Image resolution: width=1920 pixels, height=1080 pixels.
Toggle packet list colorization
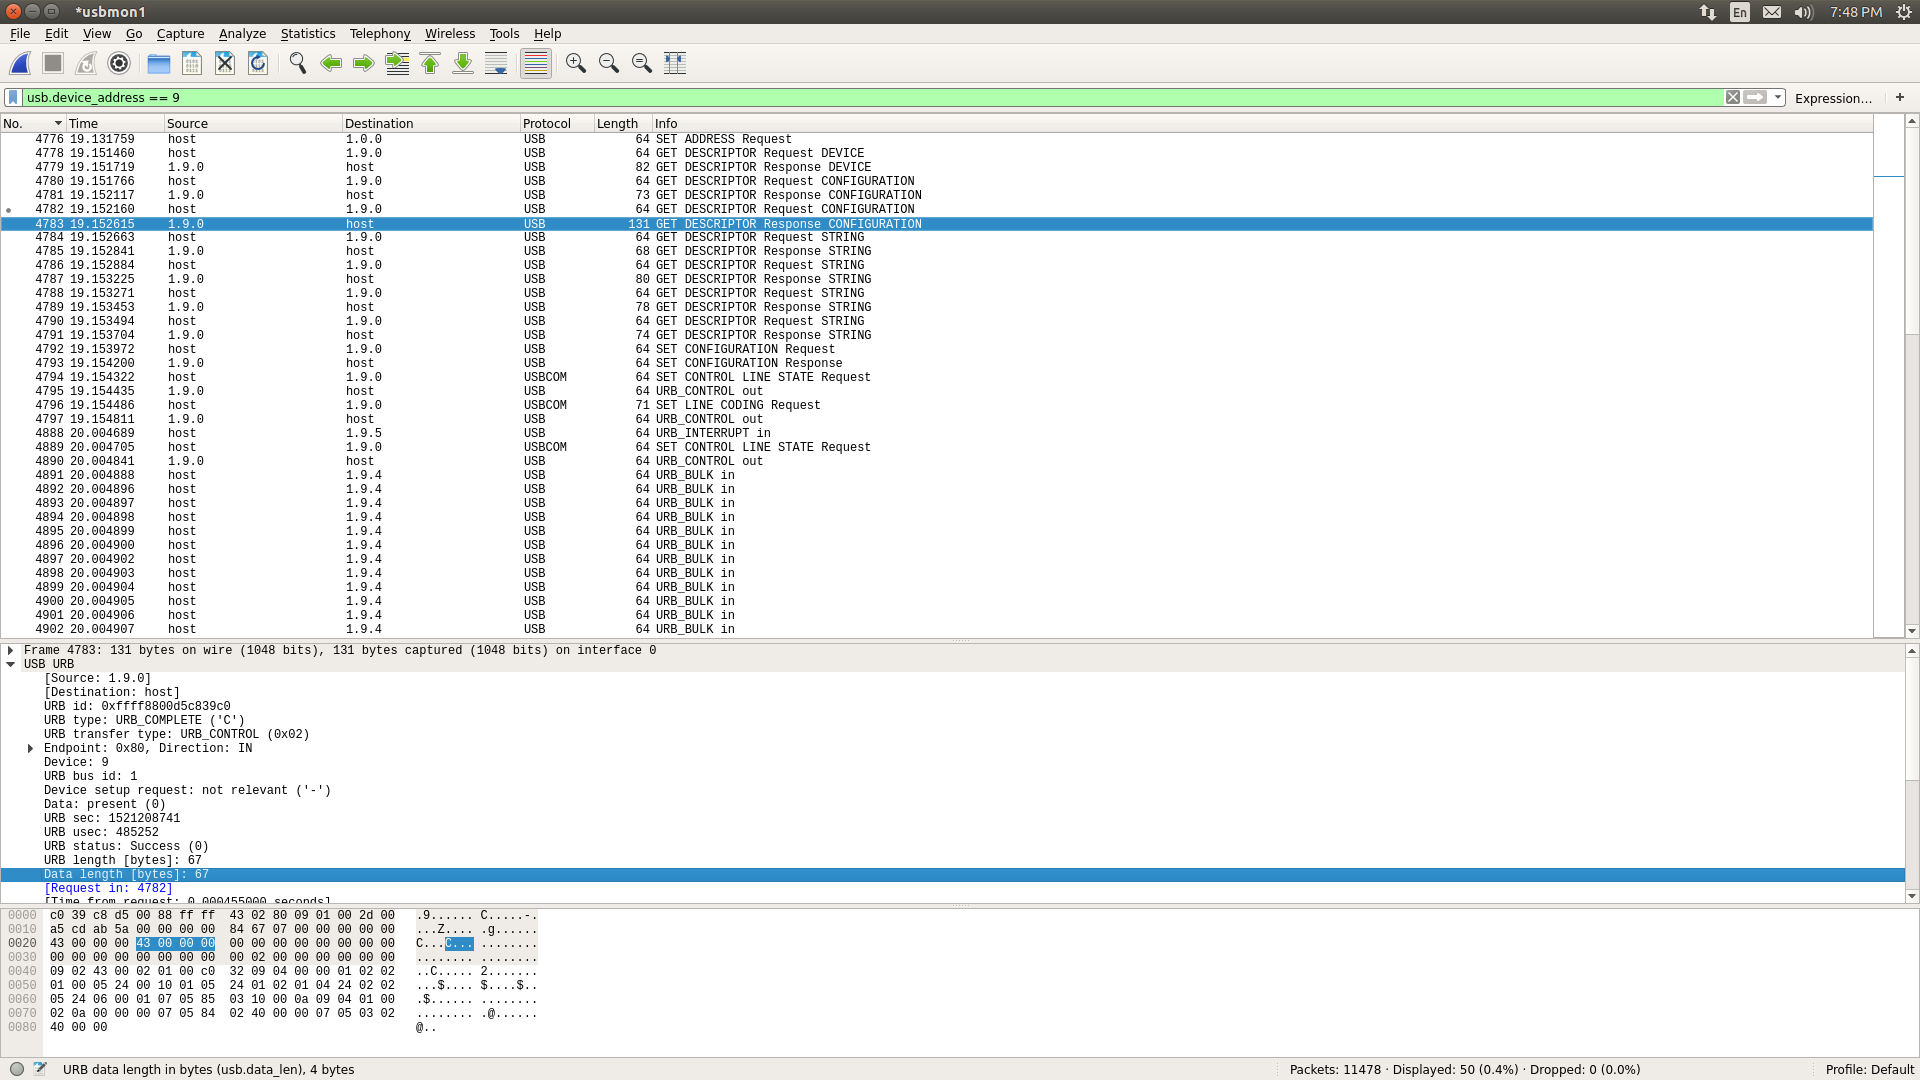[535, 62]
